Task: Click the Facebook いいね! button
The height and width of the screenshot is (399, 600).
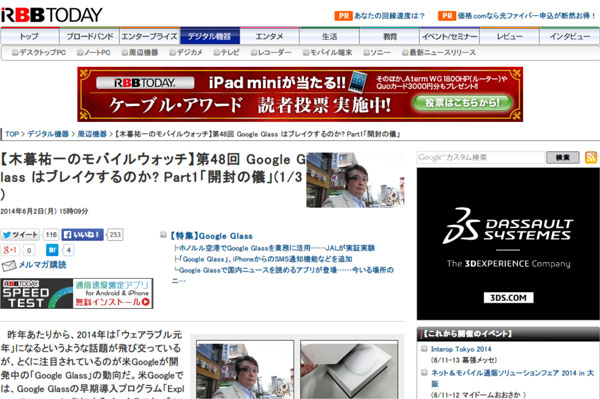Action: pos(82,235)
